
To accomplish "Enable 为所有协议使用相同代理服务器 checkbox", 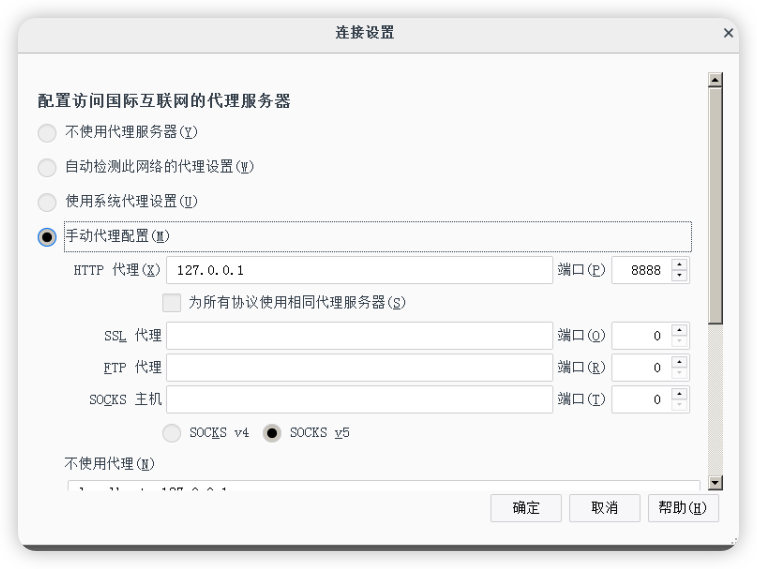I will (x=171, y=303).
